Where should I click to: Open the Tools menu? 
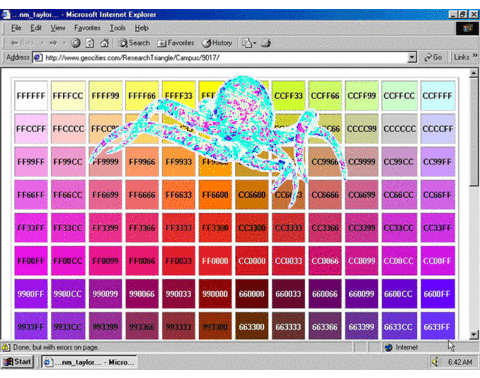point(118,28)
